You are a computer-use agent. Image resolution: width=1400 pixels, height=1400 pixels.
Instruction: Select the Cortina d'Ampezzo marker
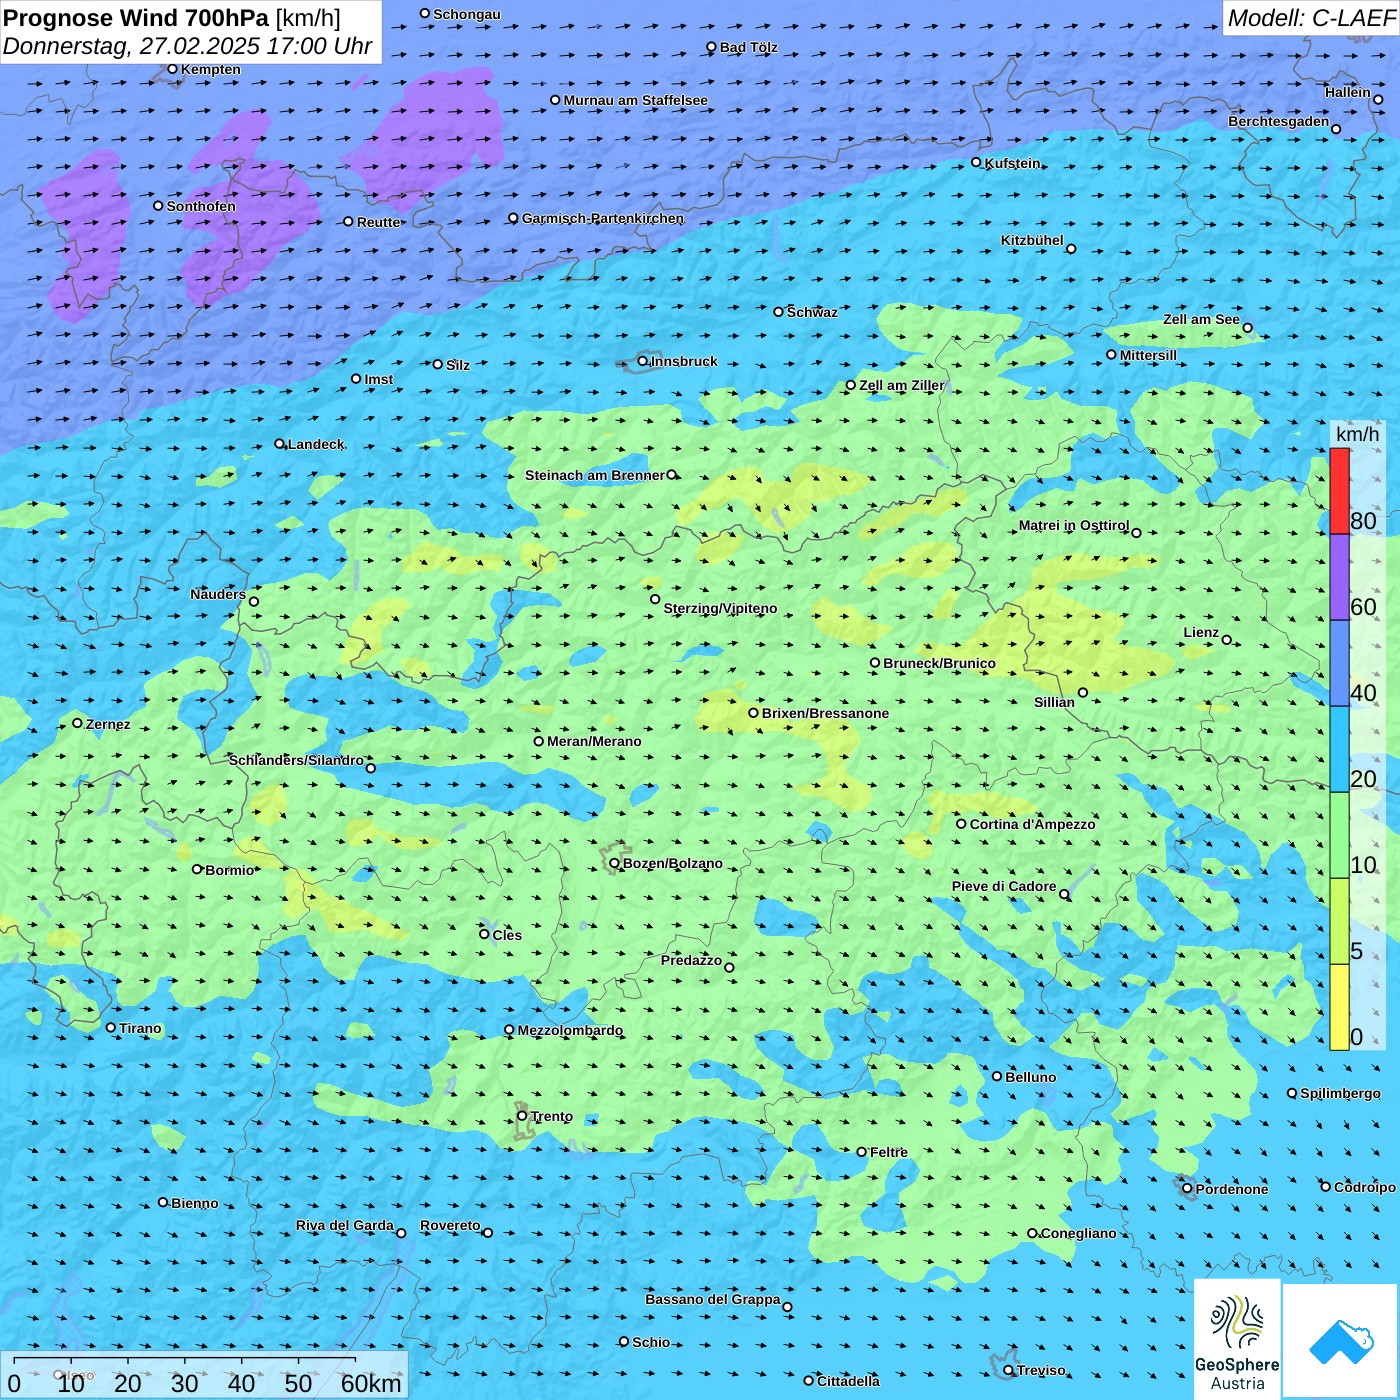click(x=961, y=824)
